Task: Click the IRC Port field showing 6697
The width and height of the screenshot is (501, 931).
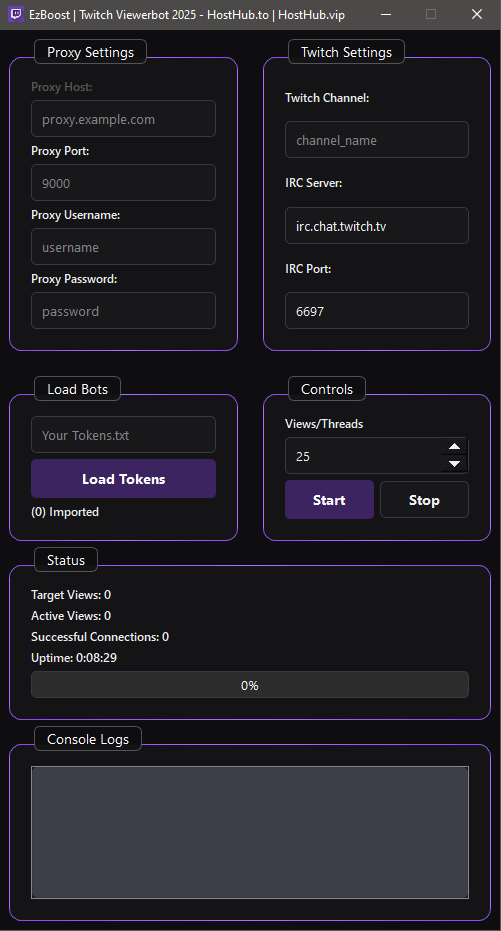Action: point(377,311)
